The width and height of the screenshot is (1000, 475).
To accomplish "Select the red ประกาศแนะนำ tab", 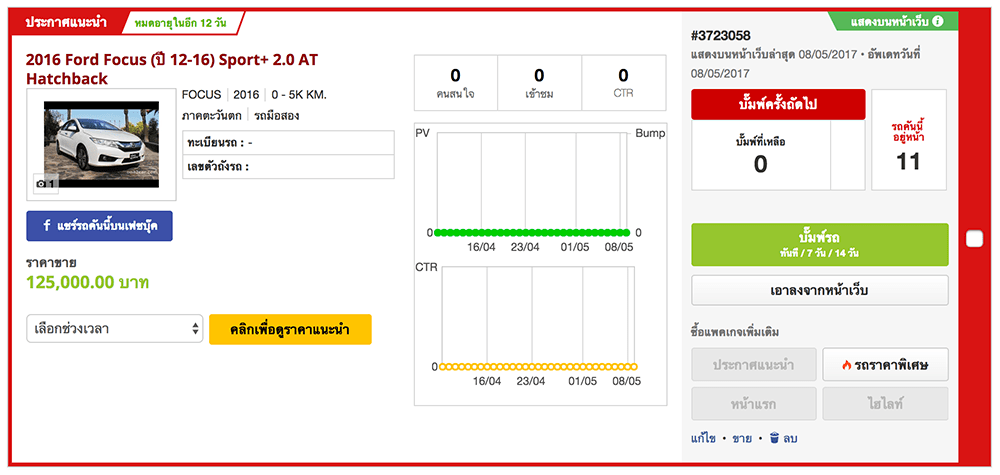I will 66,22.
